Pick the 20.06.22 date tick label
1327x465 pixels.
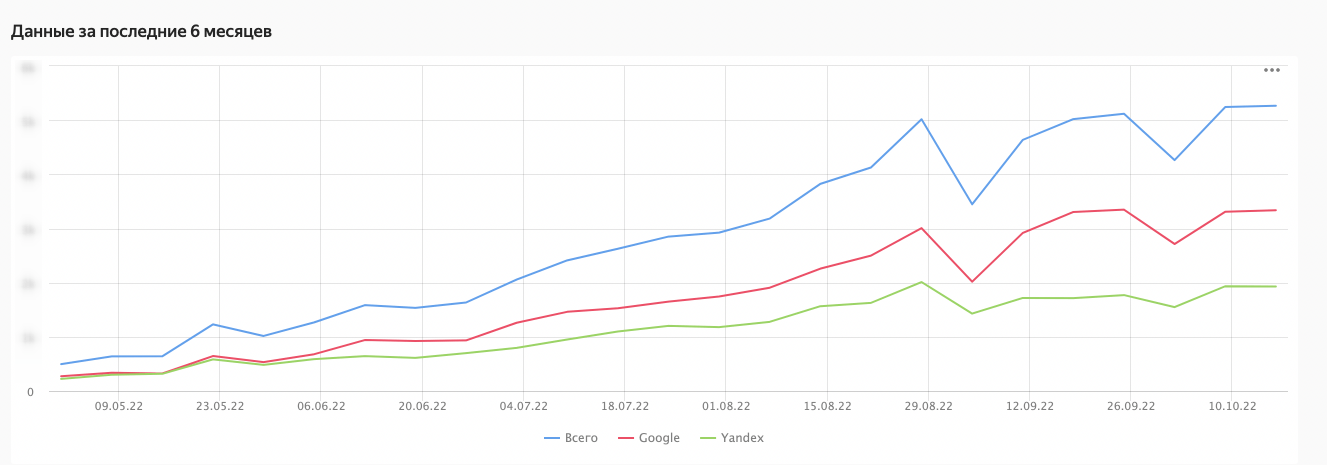pyautogui.click(x=422, y=406)
